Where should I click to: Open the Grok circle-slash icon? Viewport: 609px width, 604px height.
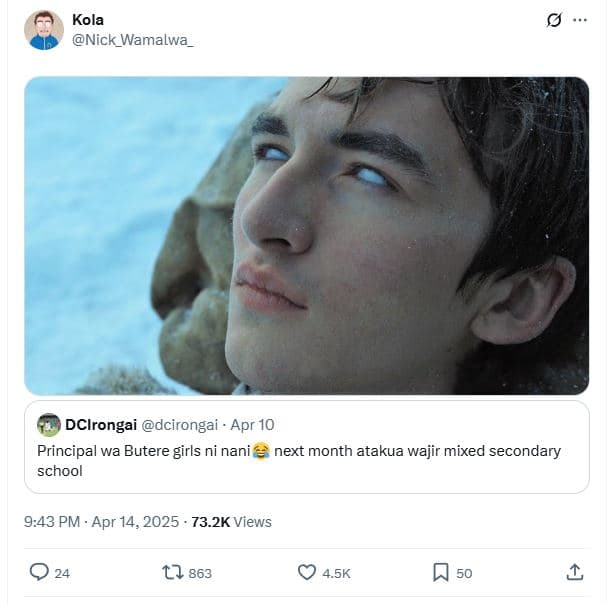pos(554,20)
